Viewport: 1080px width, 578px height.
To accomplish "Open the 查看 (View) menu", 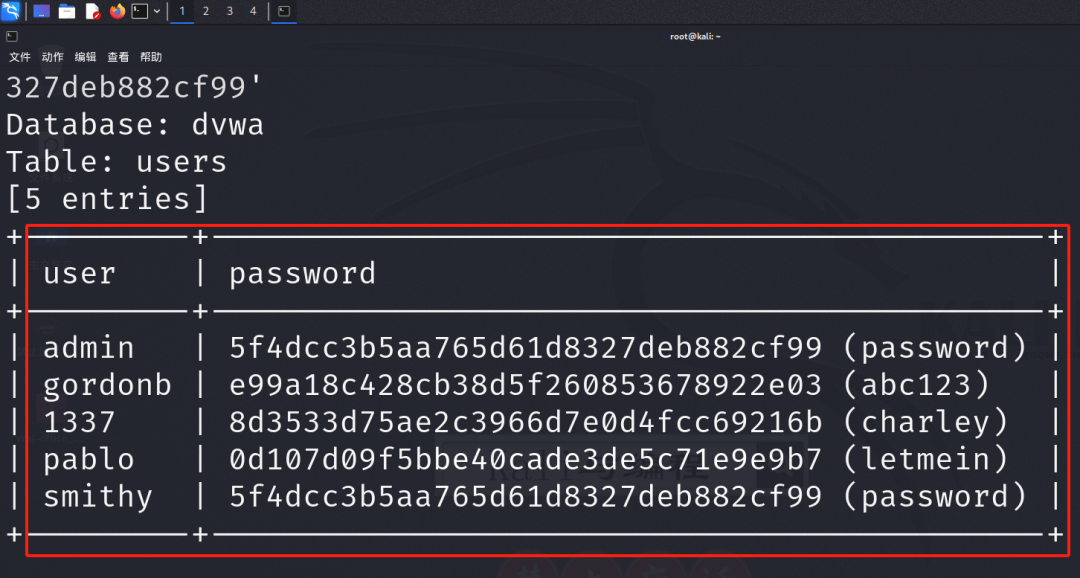I will (118, 57).
